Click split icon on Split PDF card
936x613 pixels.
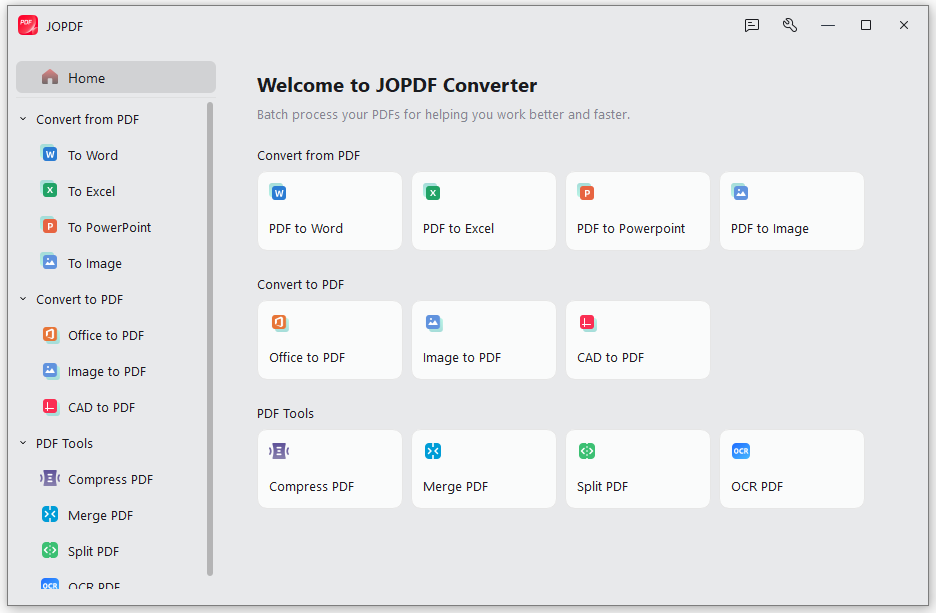click(x=587, y=451)
